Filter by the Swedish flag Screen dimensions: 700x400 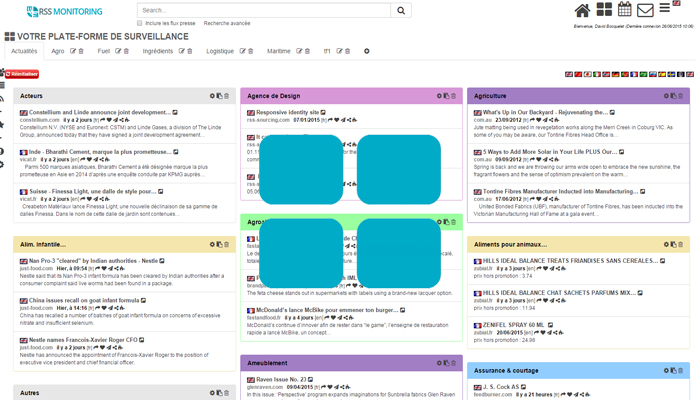pyautogui.click(x=671, y=74)
